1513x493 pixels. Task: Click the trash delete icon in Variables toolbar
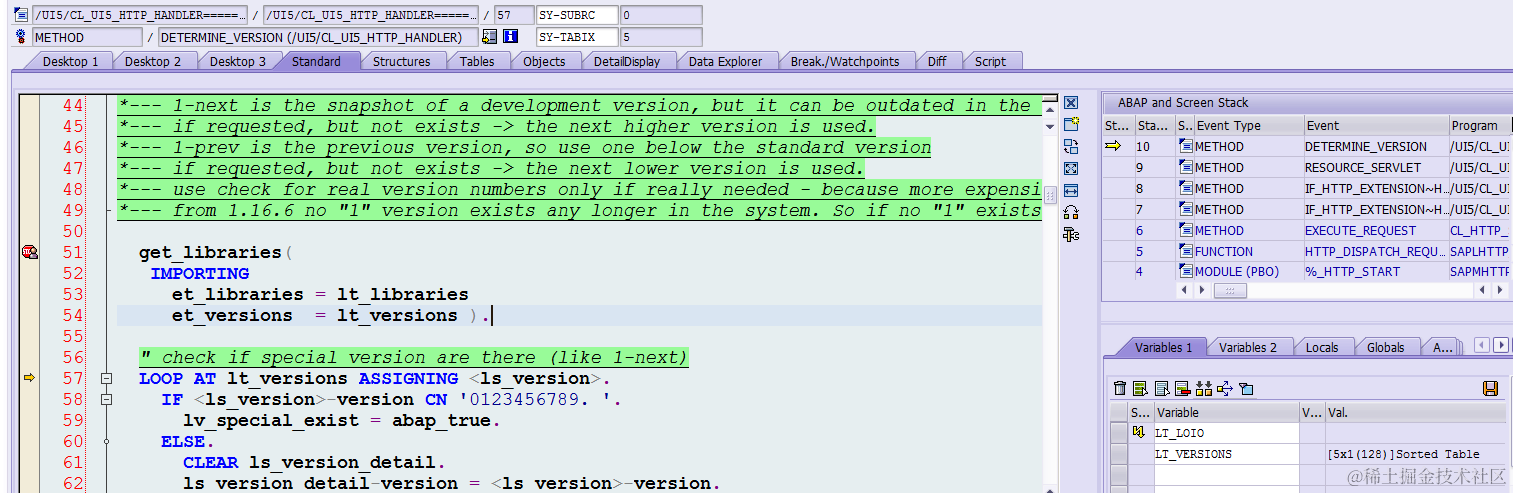[1120, 388]
